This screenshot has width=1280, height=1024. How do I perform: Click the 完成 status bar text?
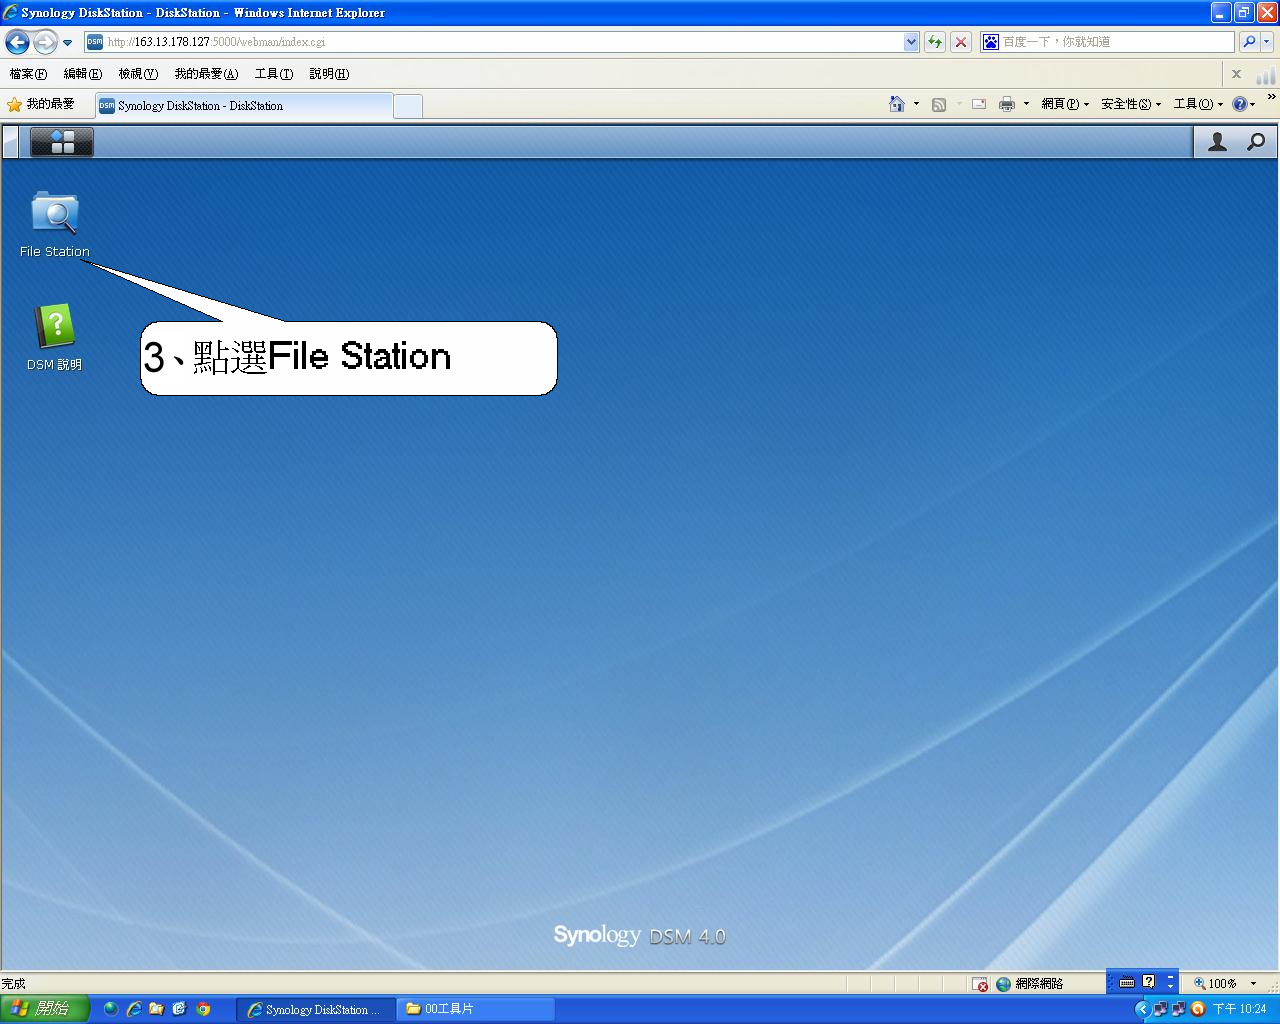pos(14,984)
